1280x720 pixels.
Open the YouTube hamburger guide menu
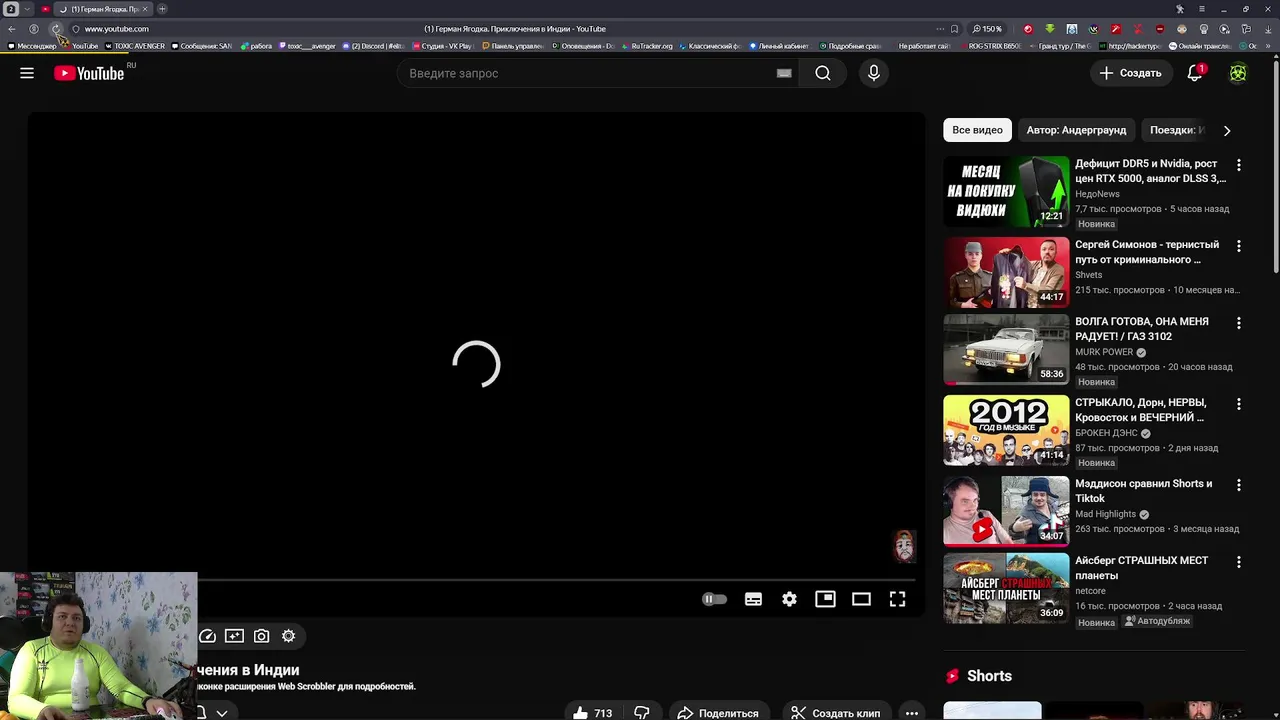[27, 73]
